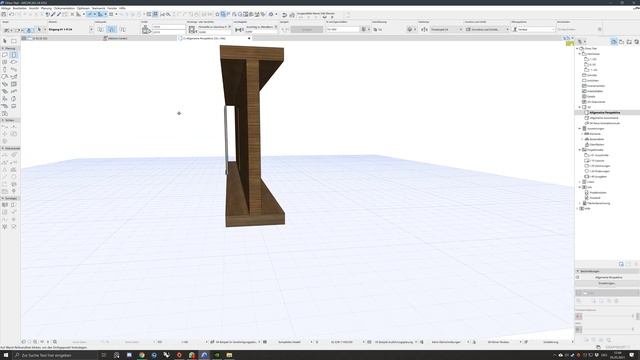Click the gear settings icon in top toolbar

coord(271,14)
